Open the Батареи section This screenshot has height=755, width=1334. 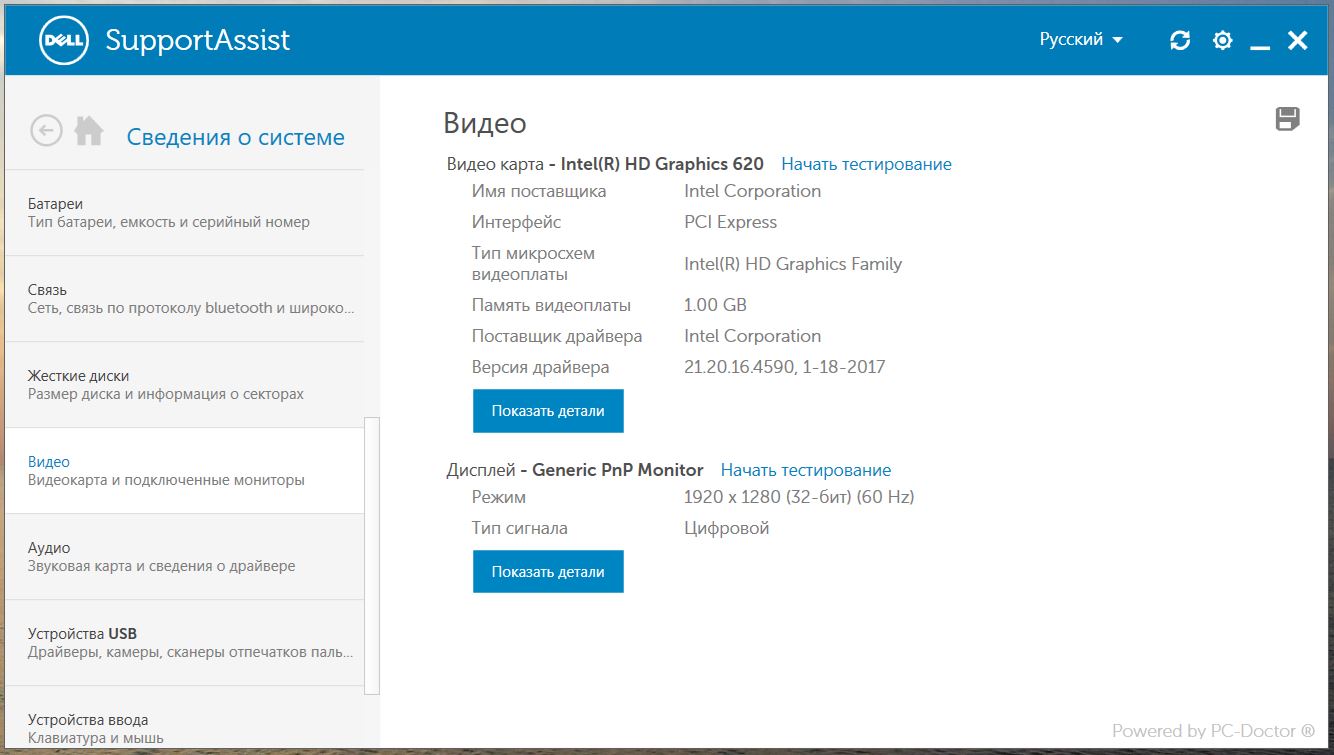[185, 213]
